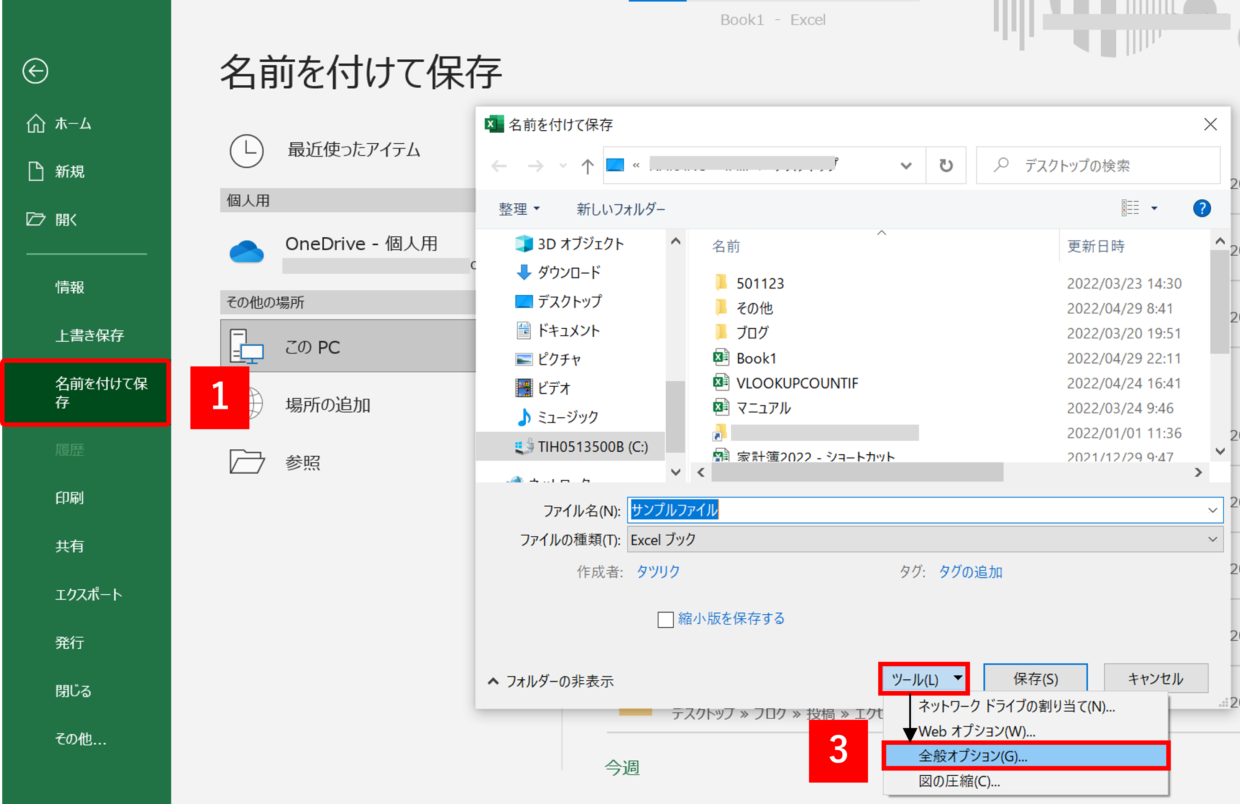Click タグの追加 link
Viewport: 1240px width, 804px height.
click(x=970, y=572)
